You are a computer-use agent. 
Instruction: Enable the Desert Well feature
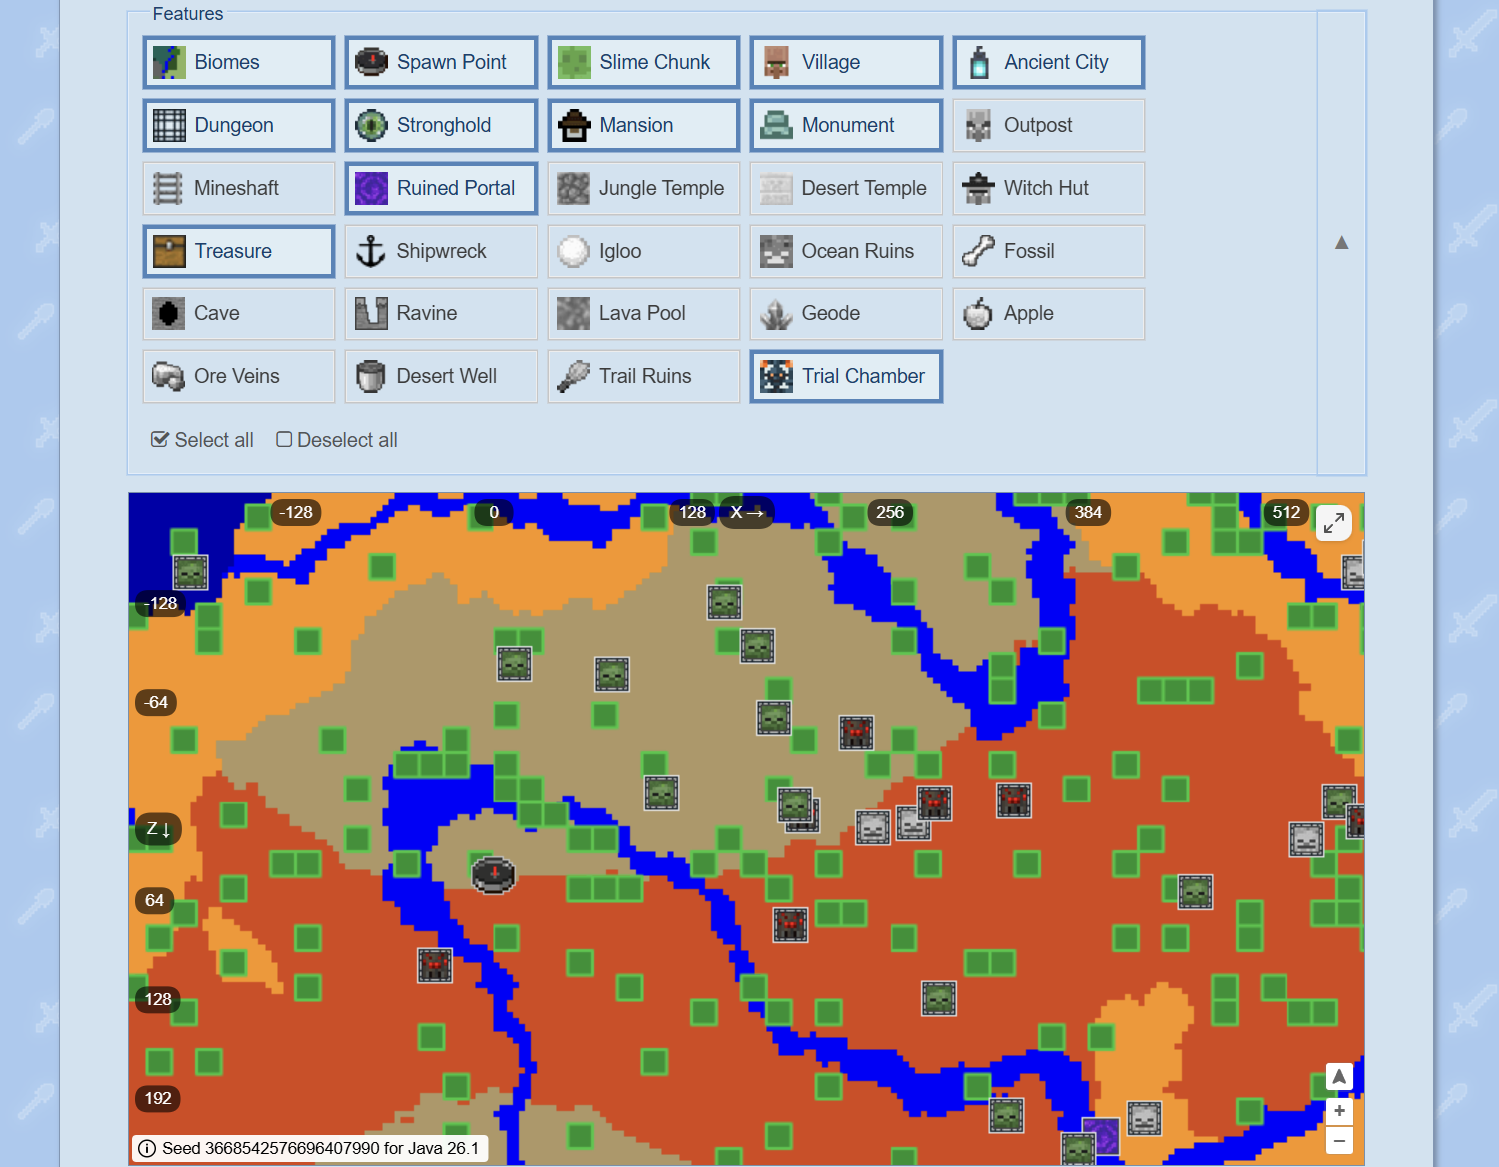pos(441,376)
